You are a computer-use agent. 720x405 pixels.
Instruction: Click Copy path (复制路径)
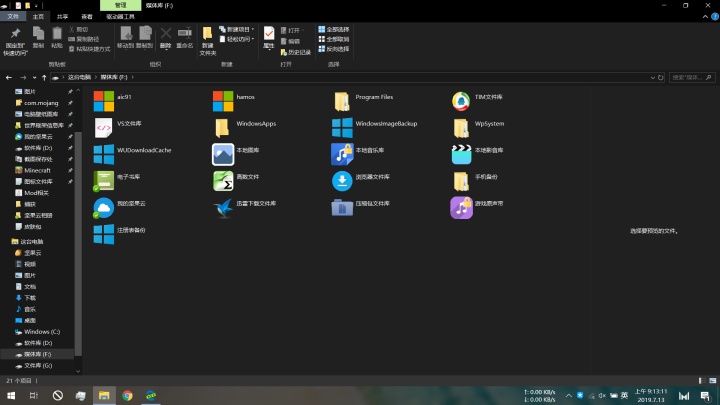[84, 39]
